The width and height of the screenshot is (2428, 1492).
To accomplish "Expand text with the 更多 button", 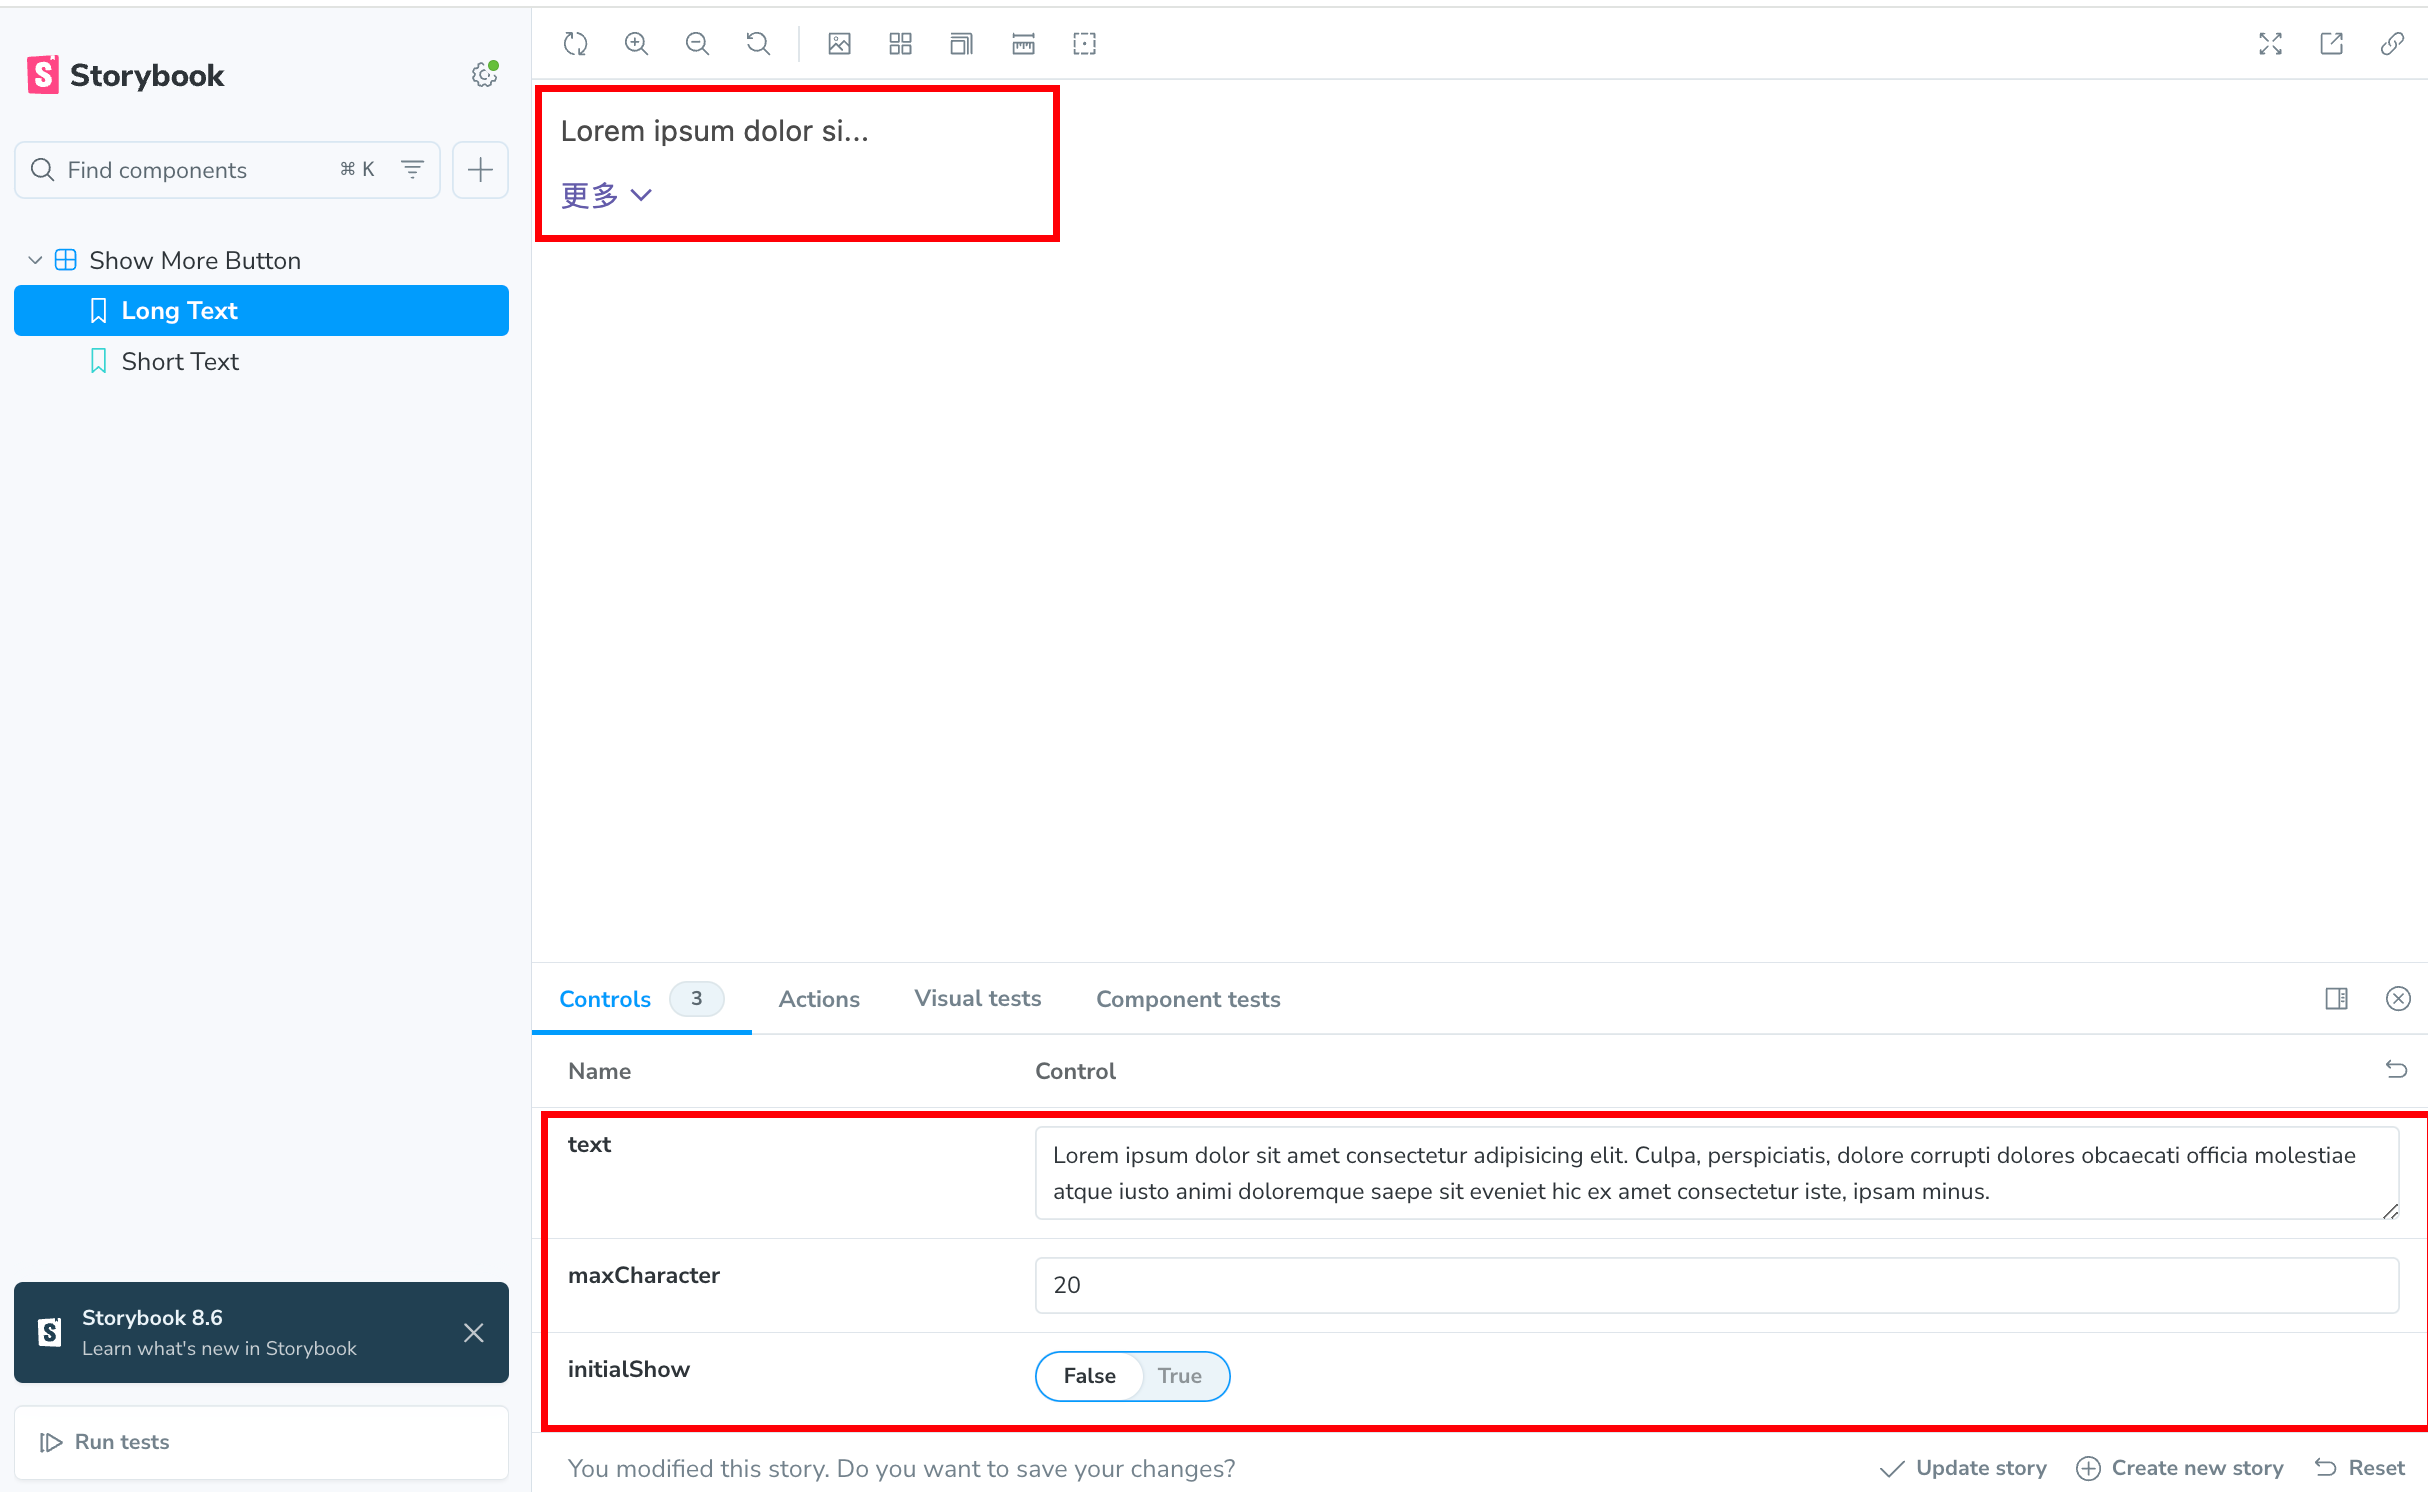I will 607,195.
